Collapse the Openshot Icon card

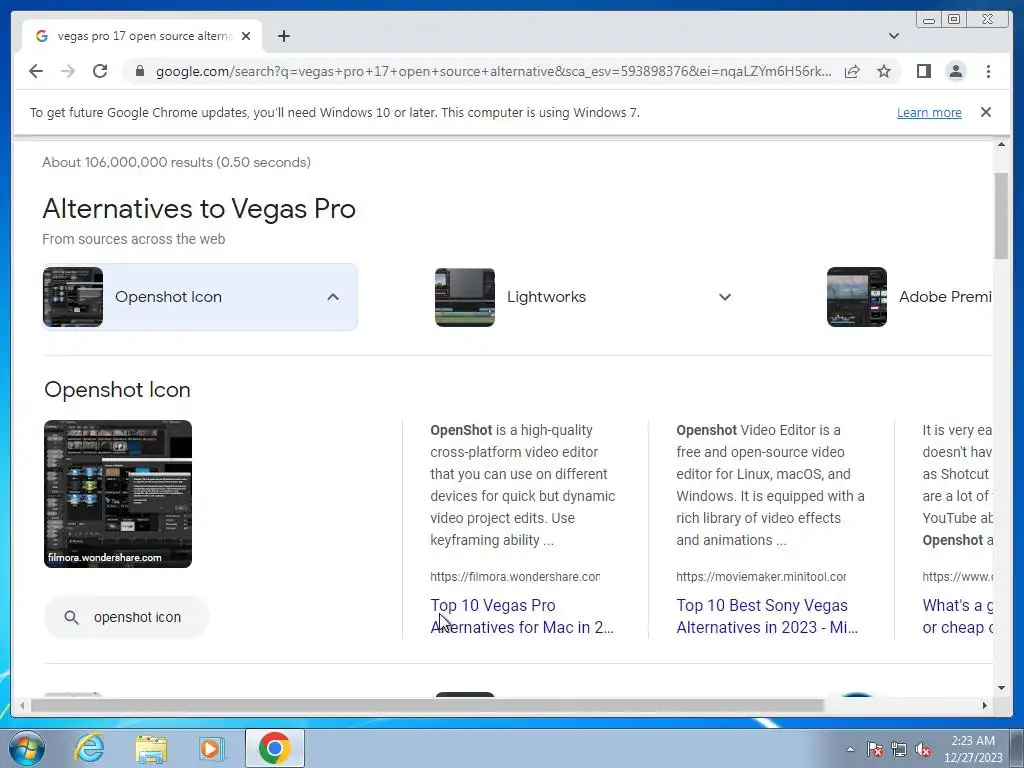point(333,297)
